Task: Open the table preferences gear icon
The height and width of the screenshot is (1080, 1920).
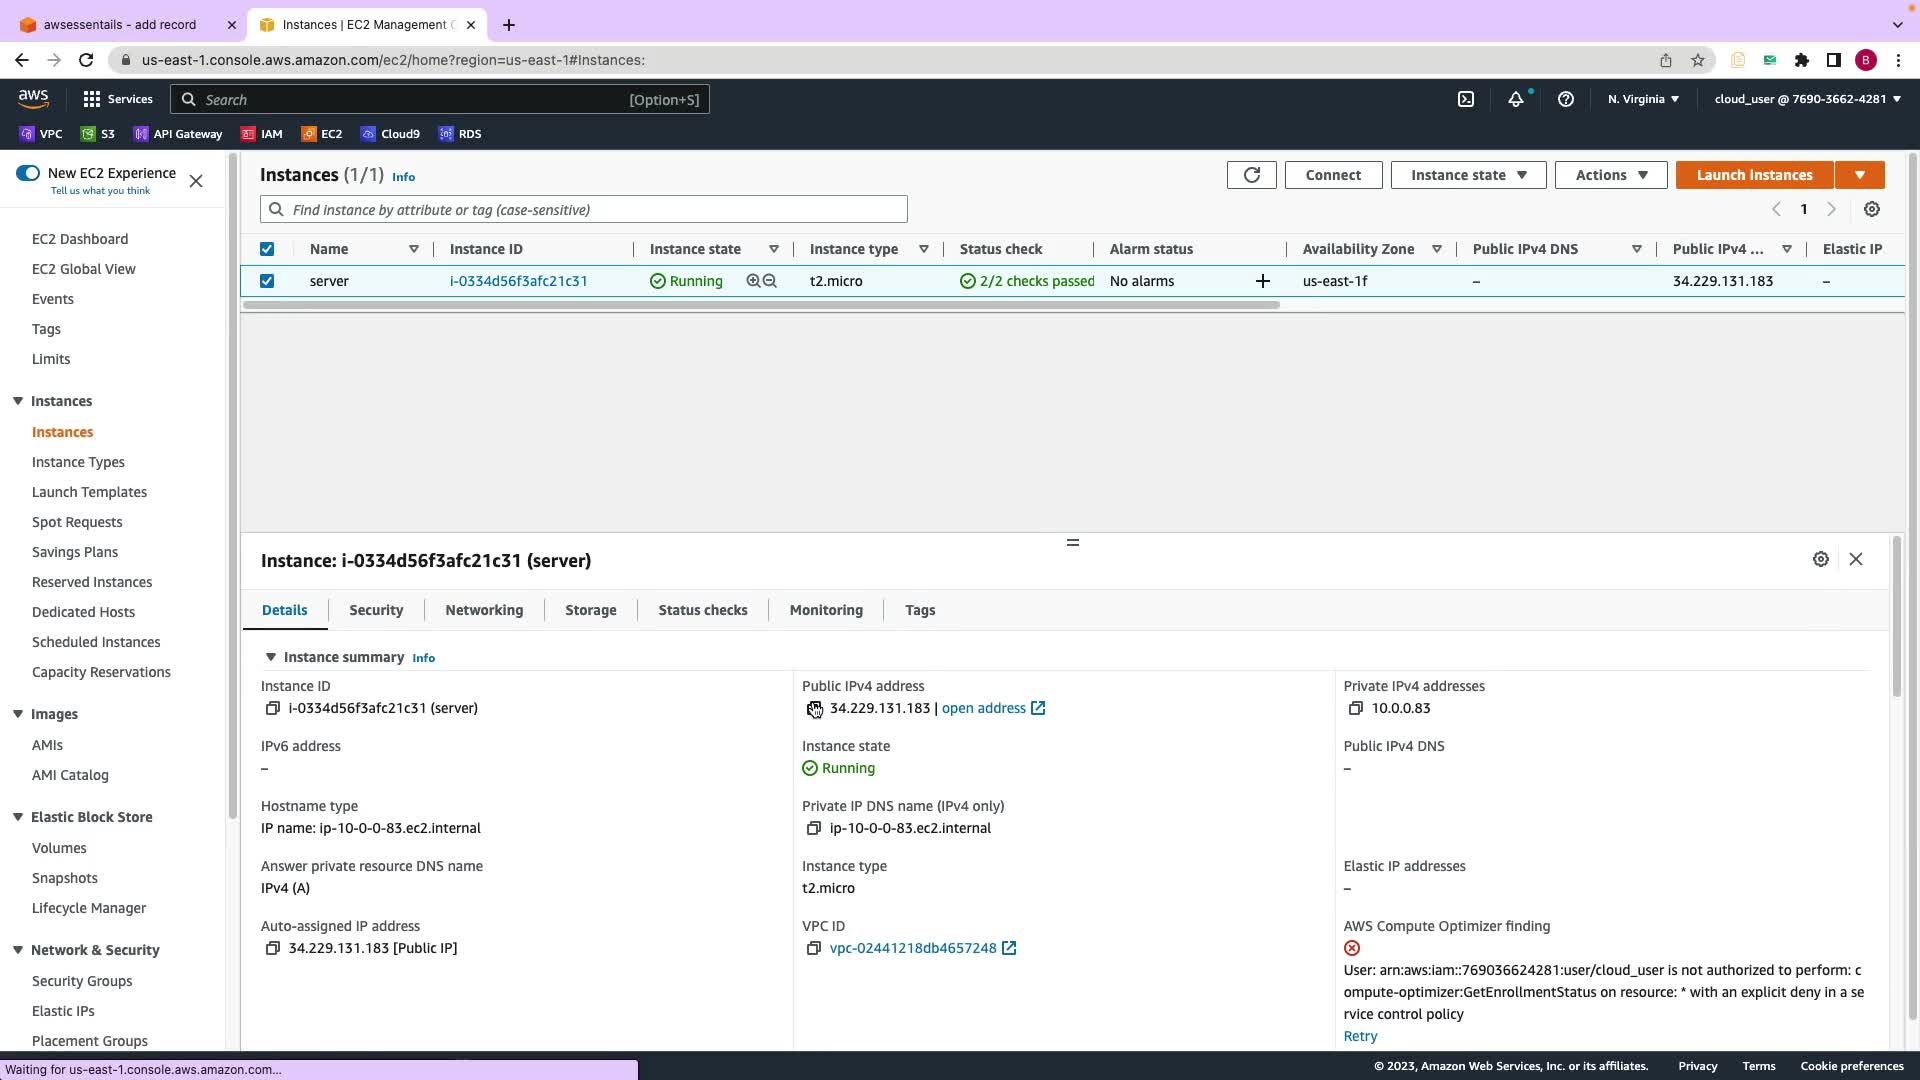Action: (x=1872, y=209)
